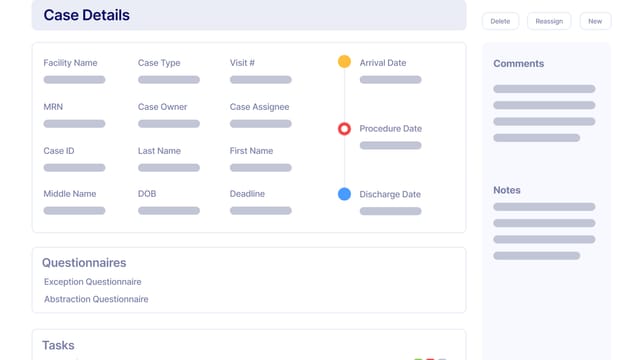Click the Case Assignee value placeholder
The image size is (640, 360).
tap(260, 124)
